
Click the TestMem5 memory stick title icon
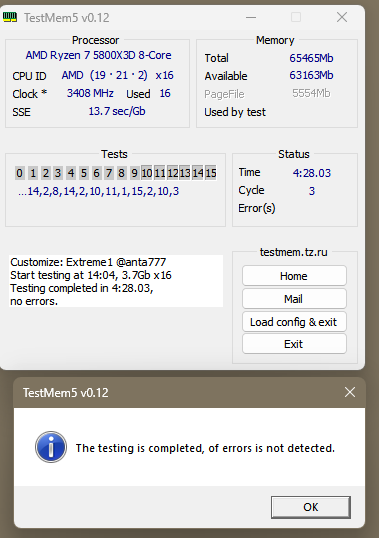pos(9,17)
